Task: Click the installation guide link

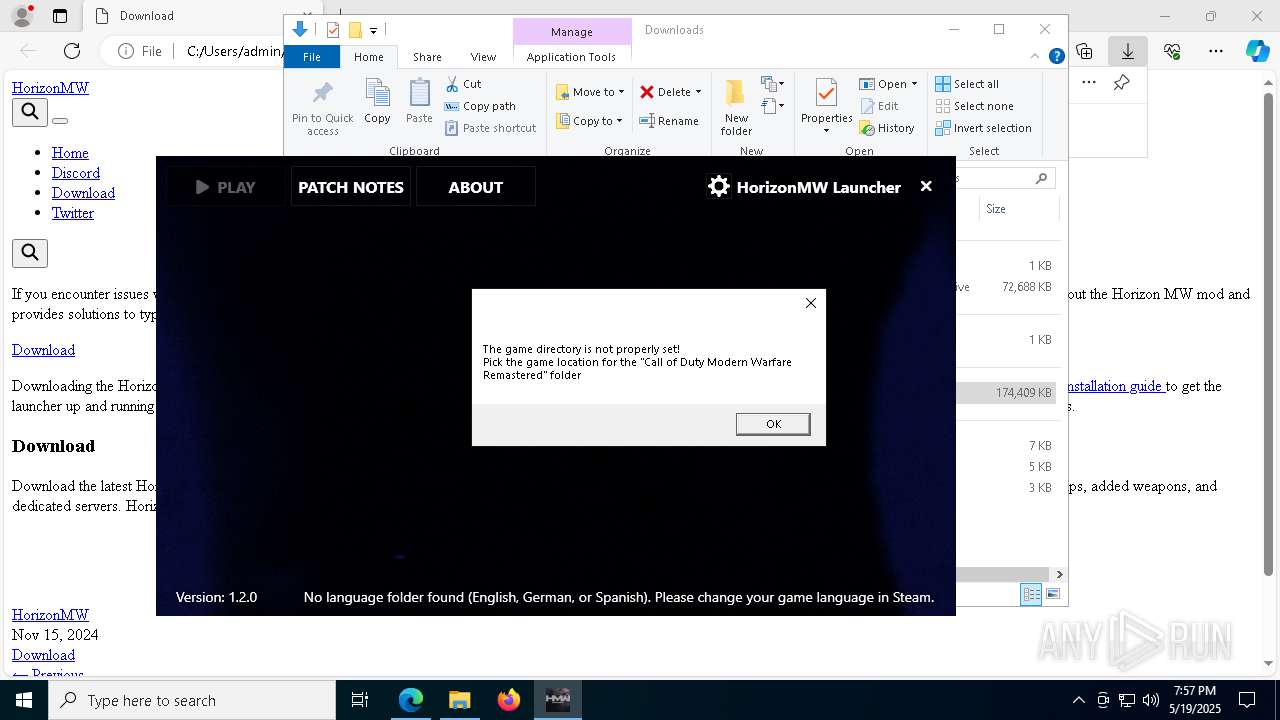Action: 1115,386
